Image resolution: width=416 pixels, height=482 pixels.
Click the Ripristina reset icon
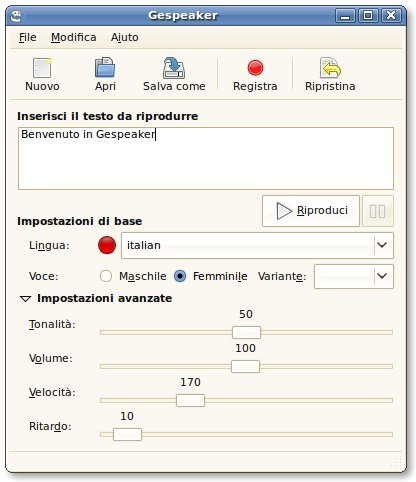click(x=330, y=68)
